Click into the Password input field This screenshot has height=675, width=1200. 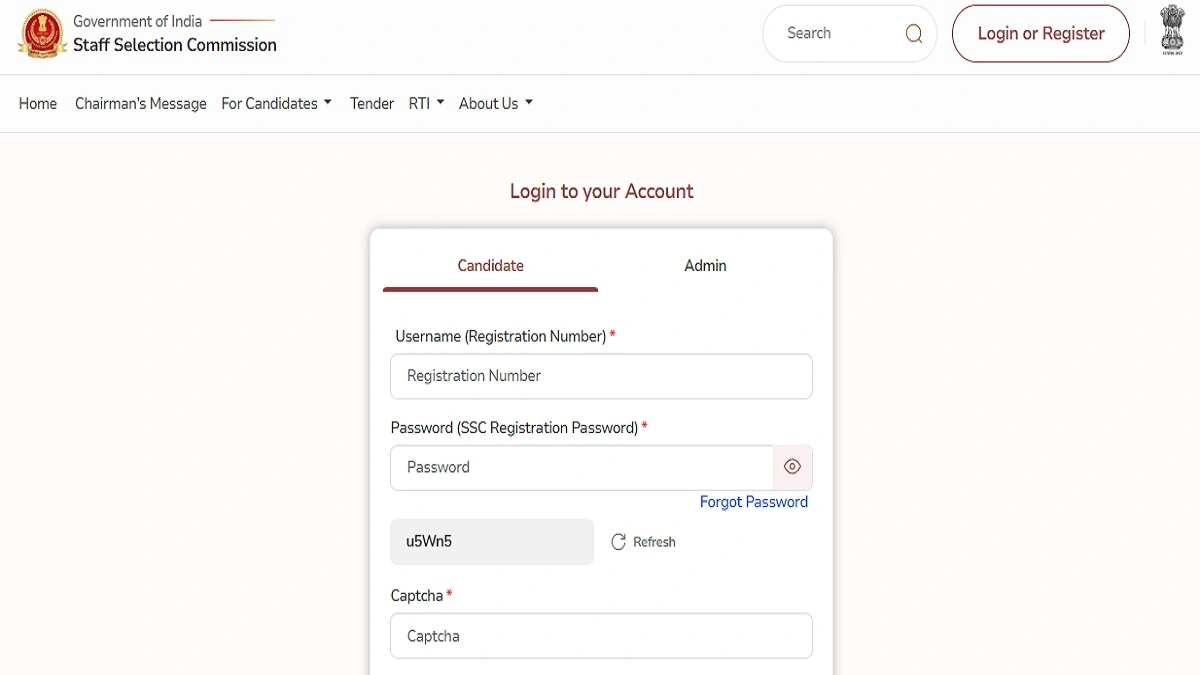coord(581,467)
